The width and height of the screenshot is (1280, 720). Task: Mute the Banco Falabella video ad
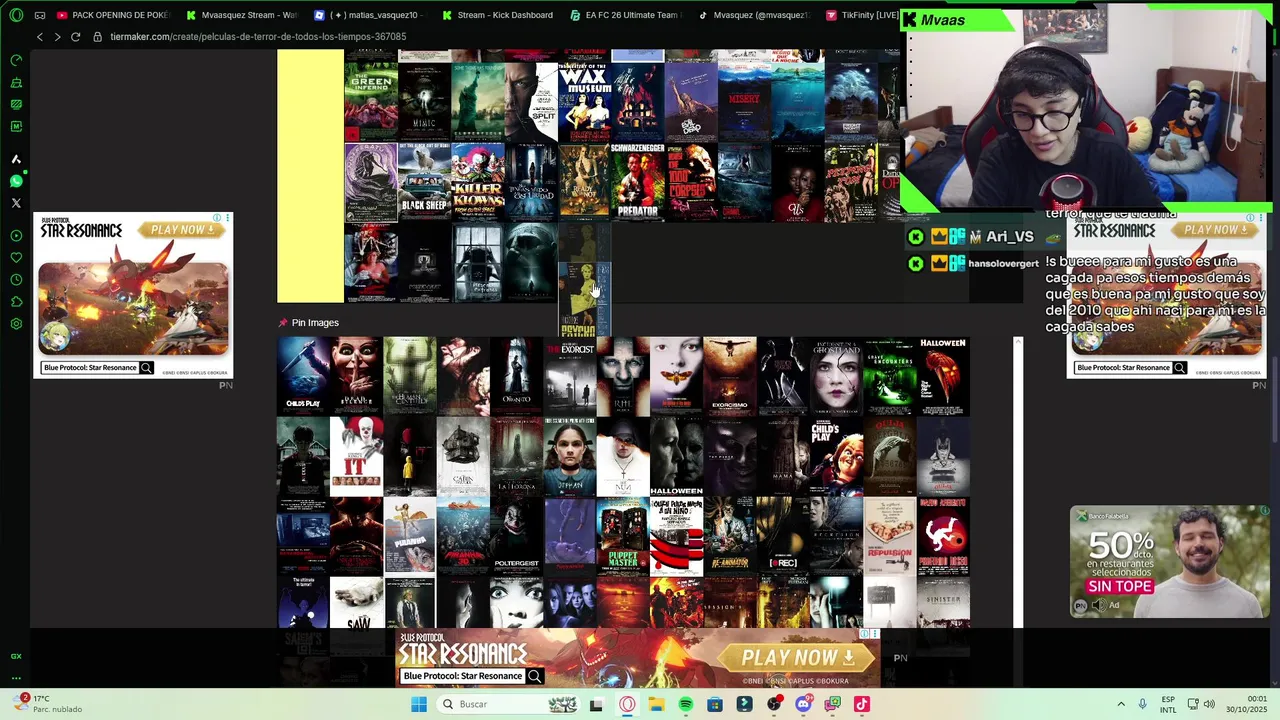pyautogui.click(x=1098, y=605)
